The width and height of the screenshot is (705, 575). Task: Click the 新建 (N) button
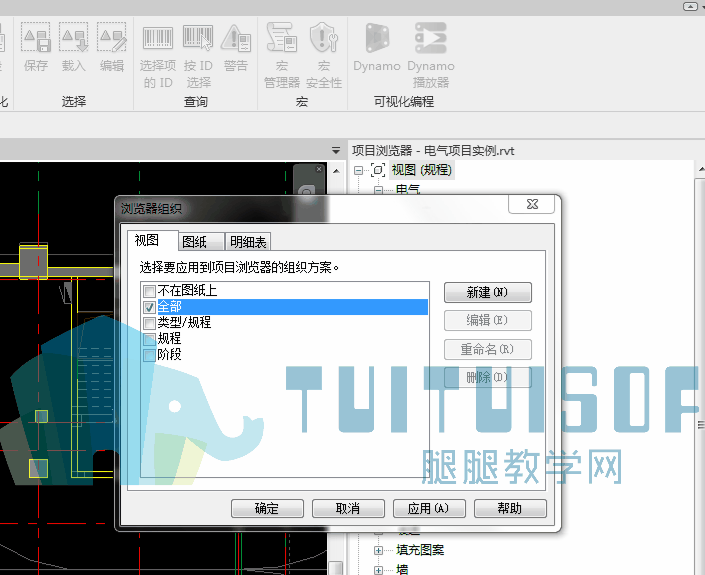coord(487,293)
